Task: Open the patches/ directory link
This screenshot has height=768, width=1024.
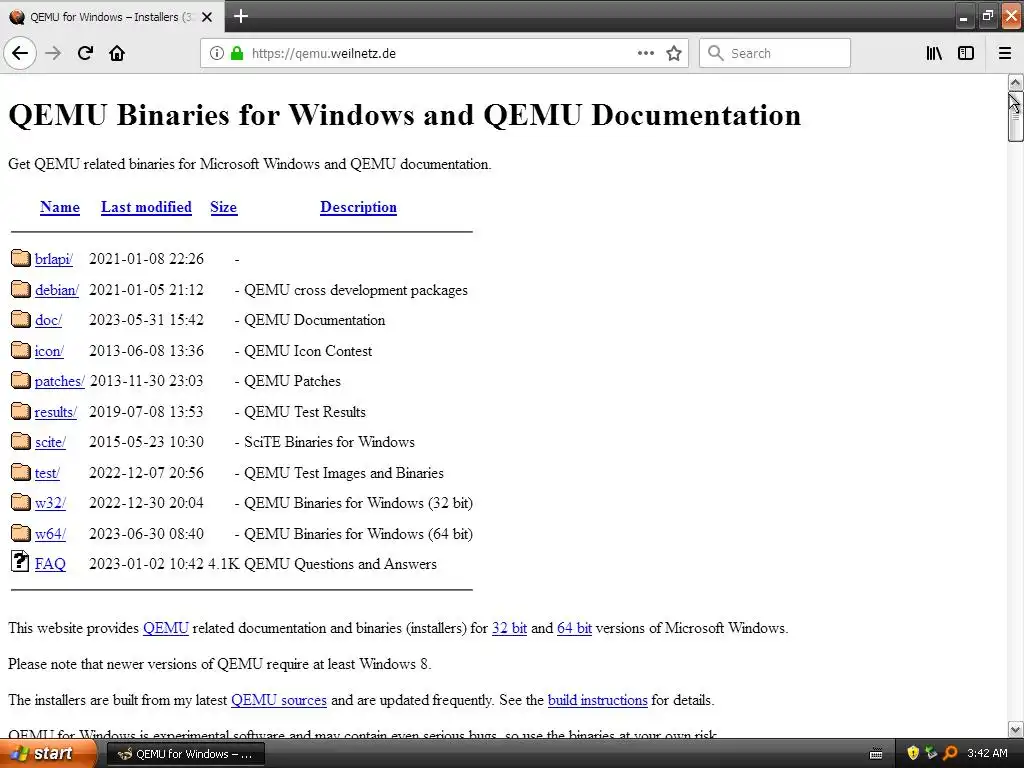Action: [59, 381]
